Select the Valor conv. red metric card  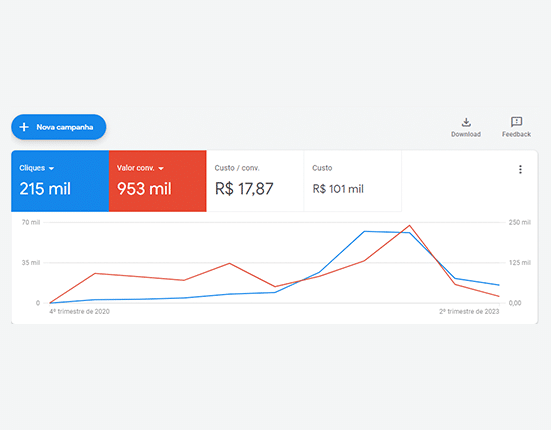pos(157,181)
